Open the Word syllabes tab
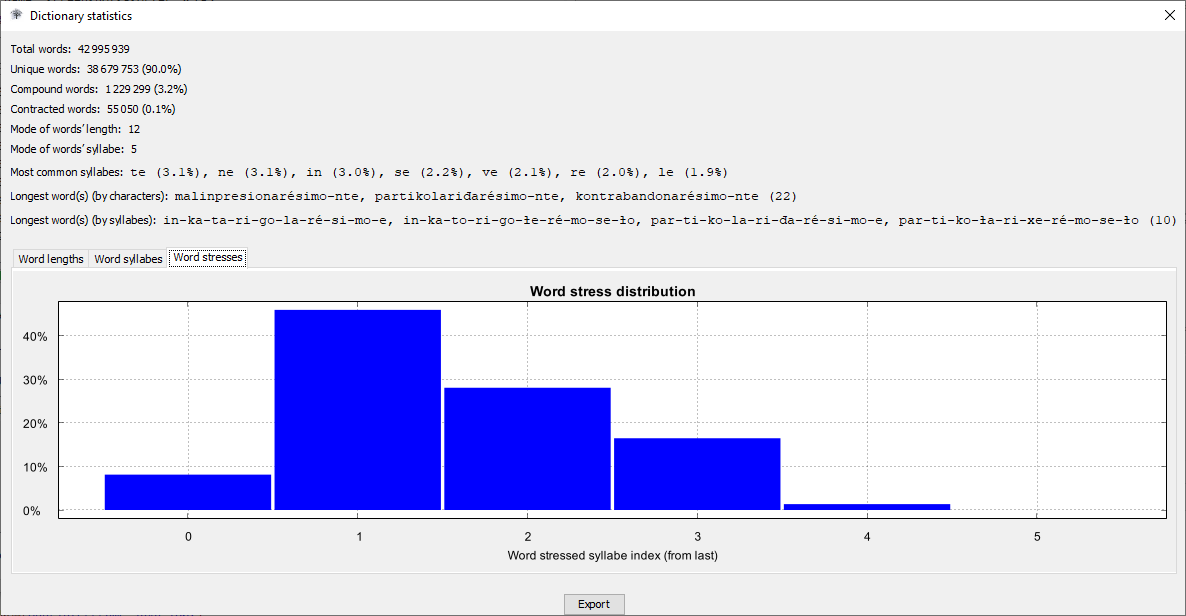 (x=128, y=259)
